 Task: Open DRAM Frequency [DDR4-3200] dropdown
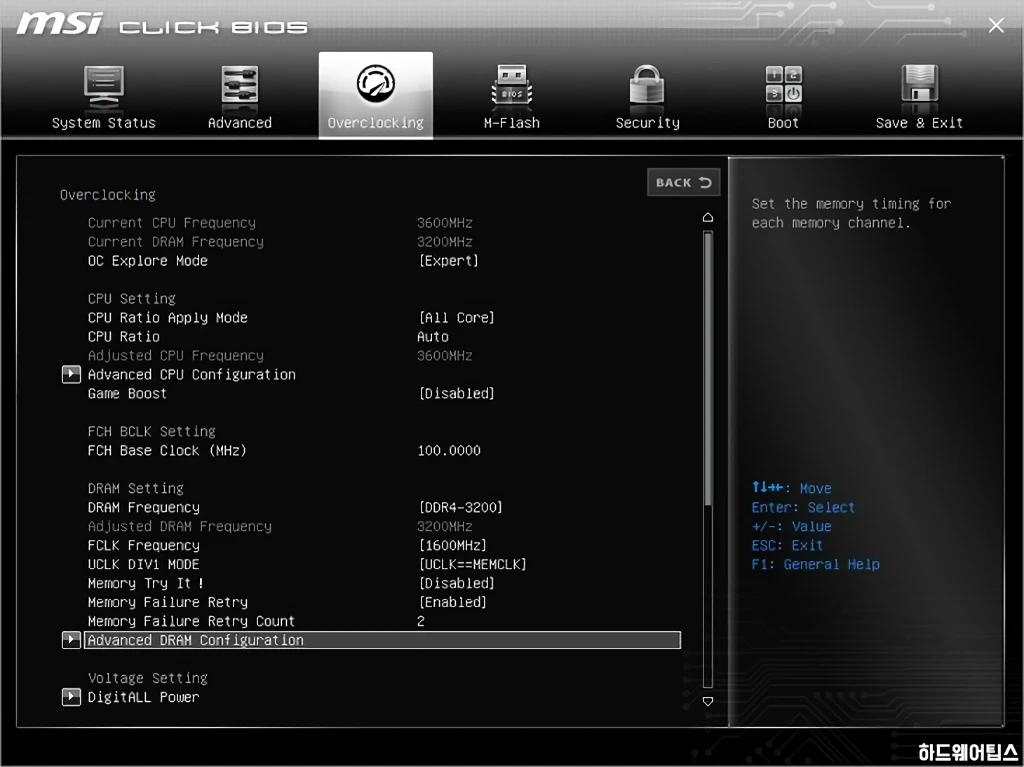pyautogui.click(x=460, y=507)
